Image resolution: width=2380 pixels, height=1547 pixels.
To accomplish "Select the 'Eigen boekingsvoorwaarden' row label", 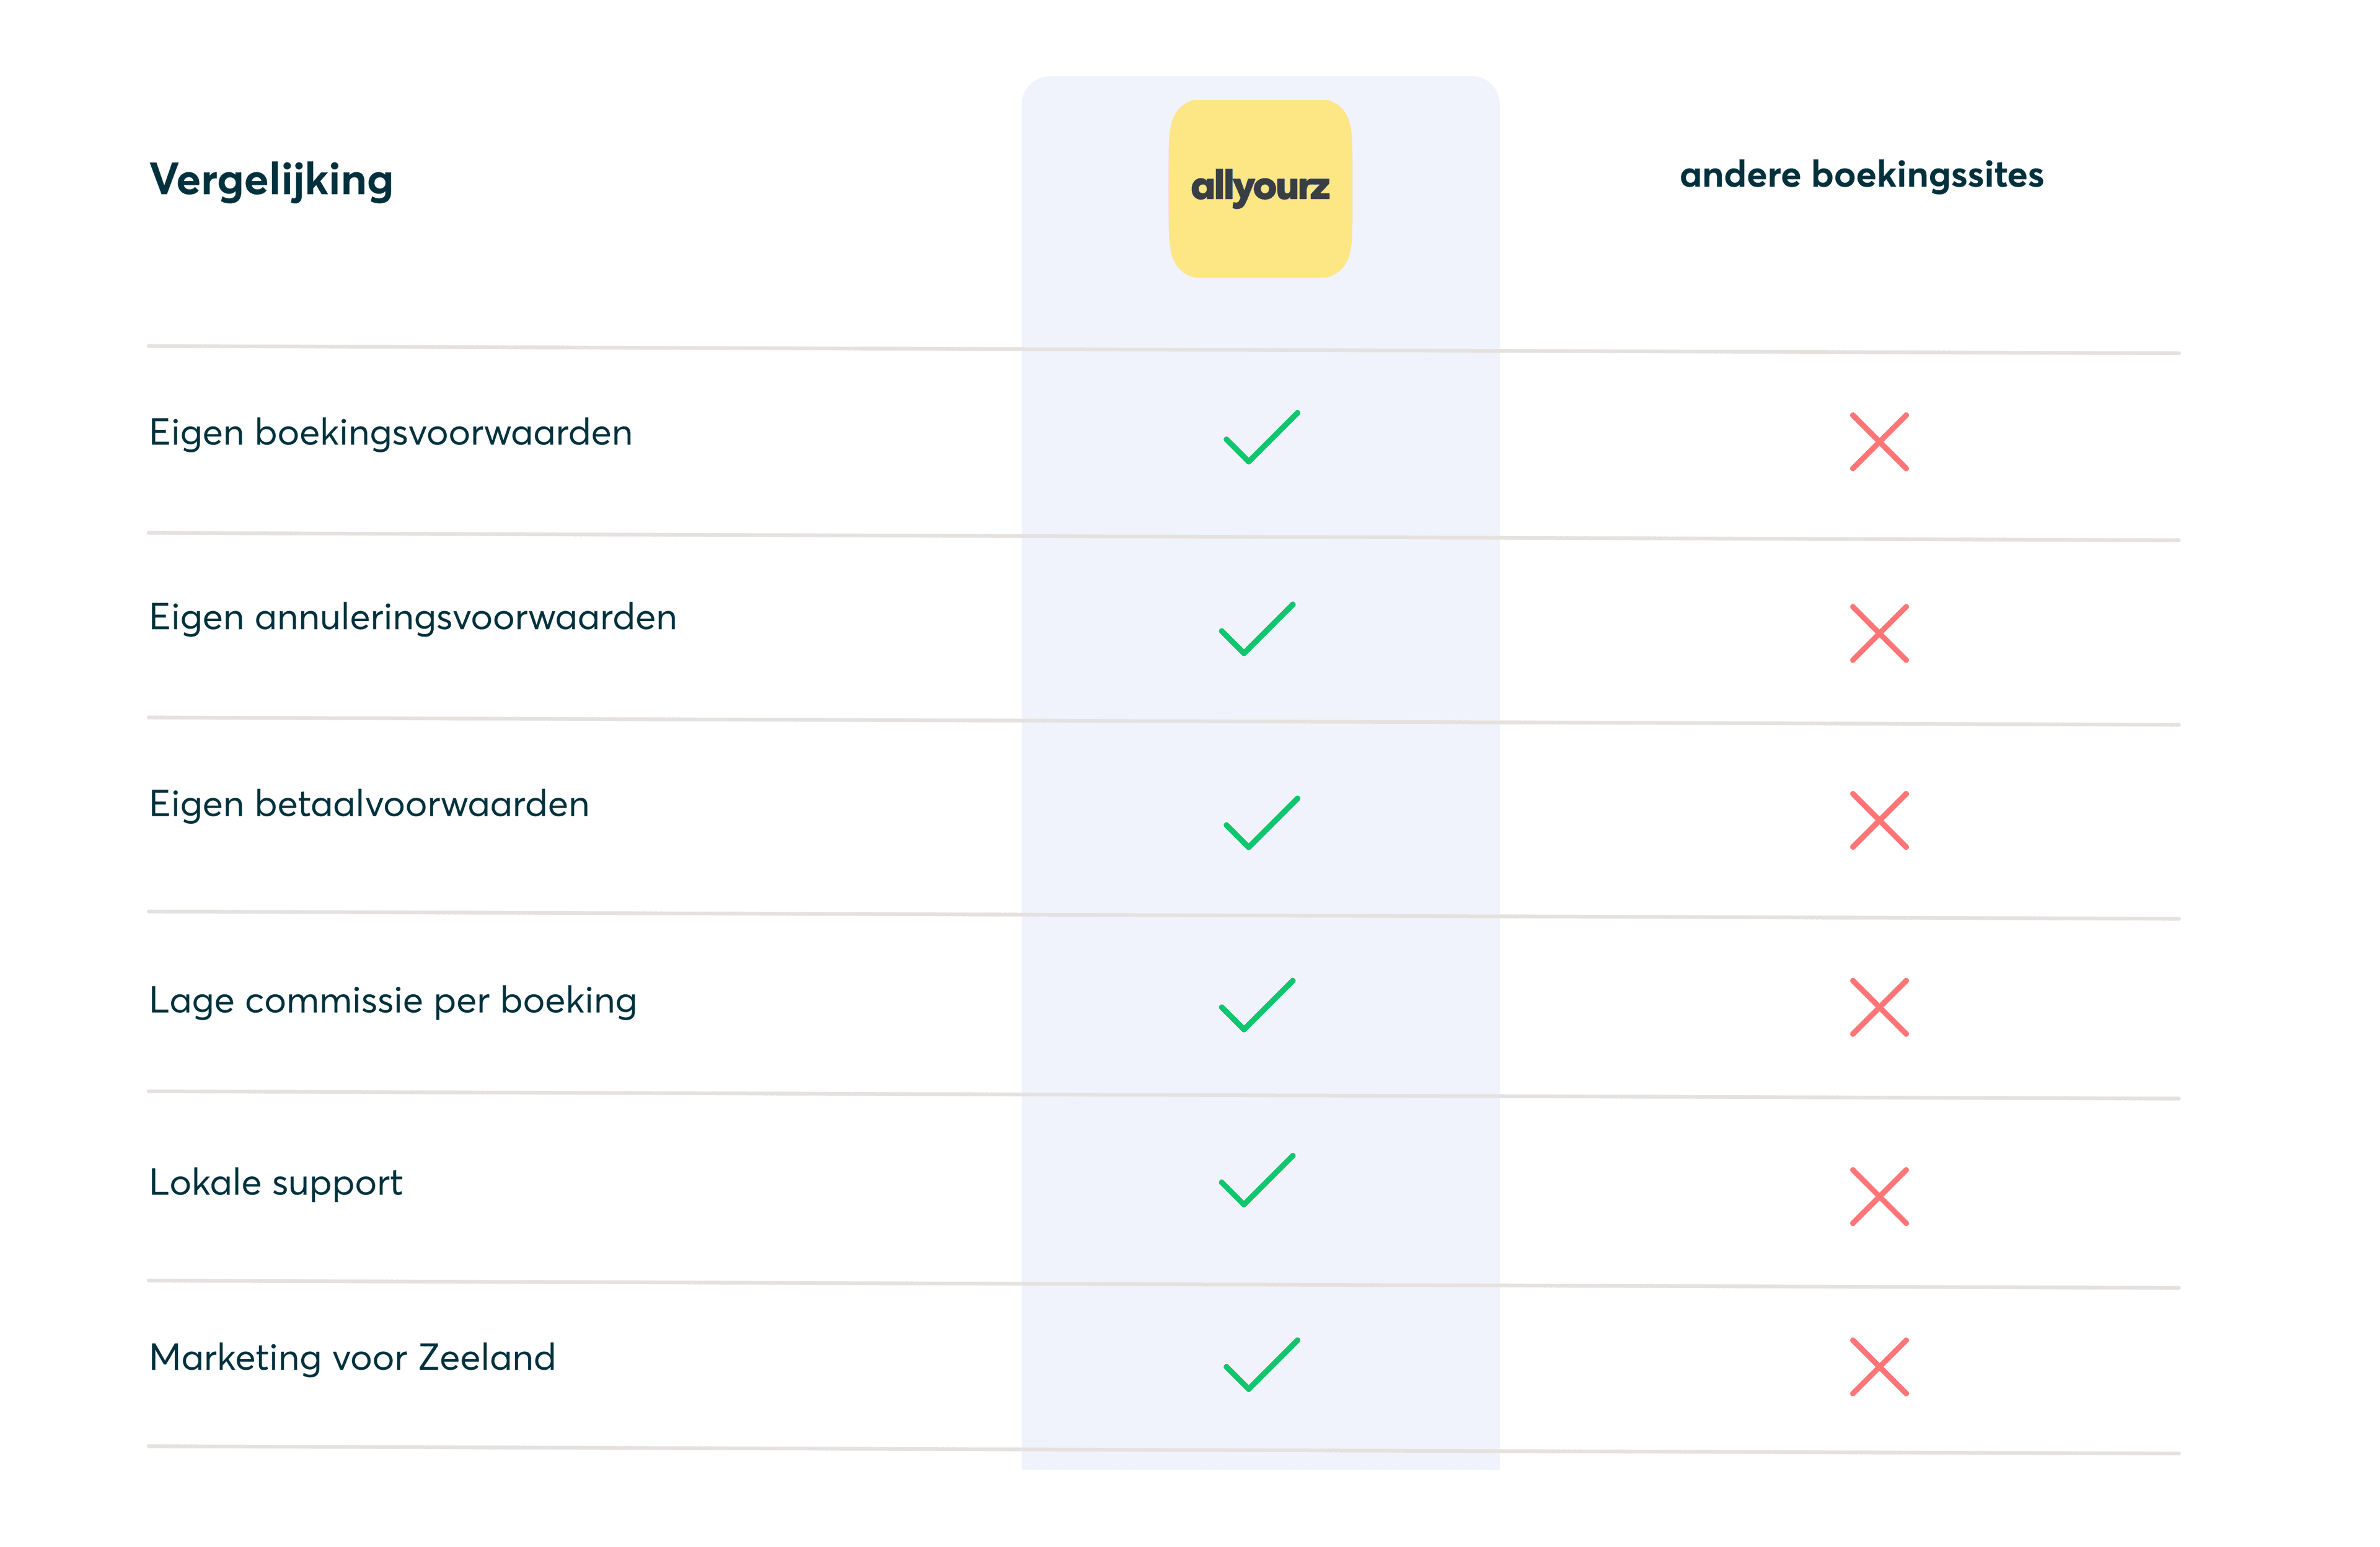I will (x=390, y=433).
